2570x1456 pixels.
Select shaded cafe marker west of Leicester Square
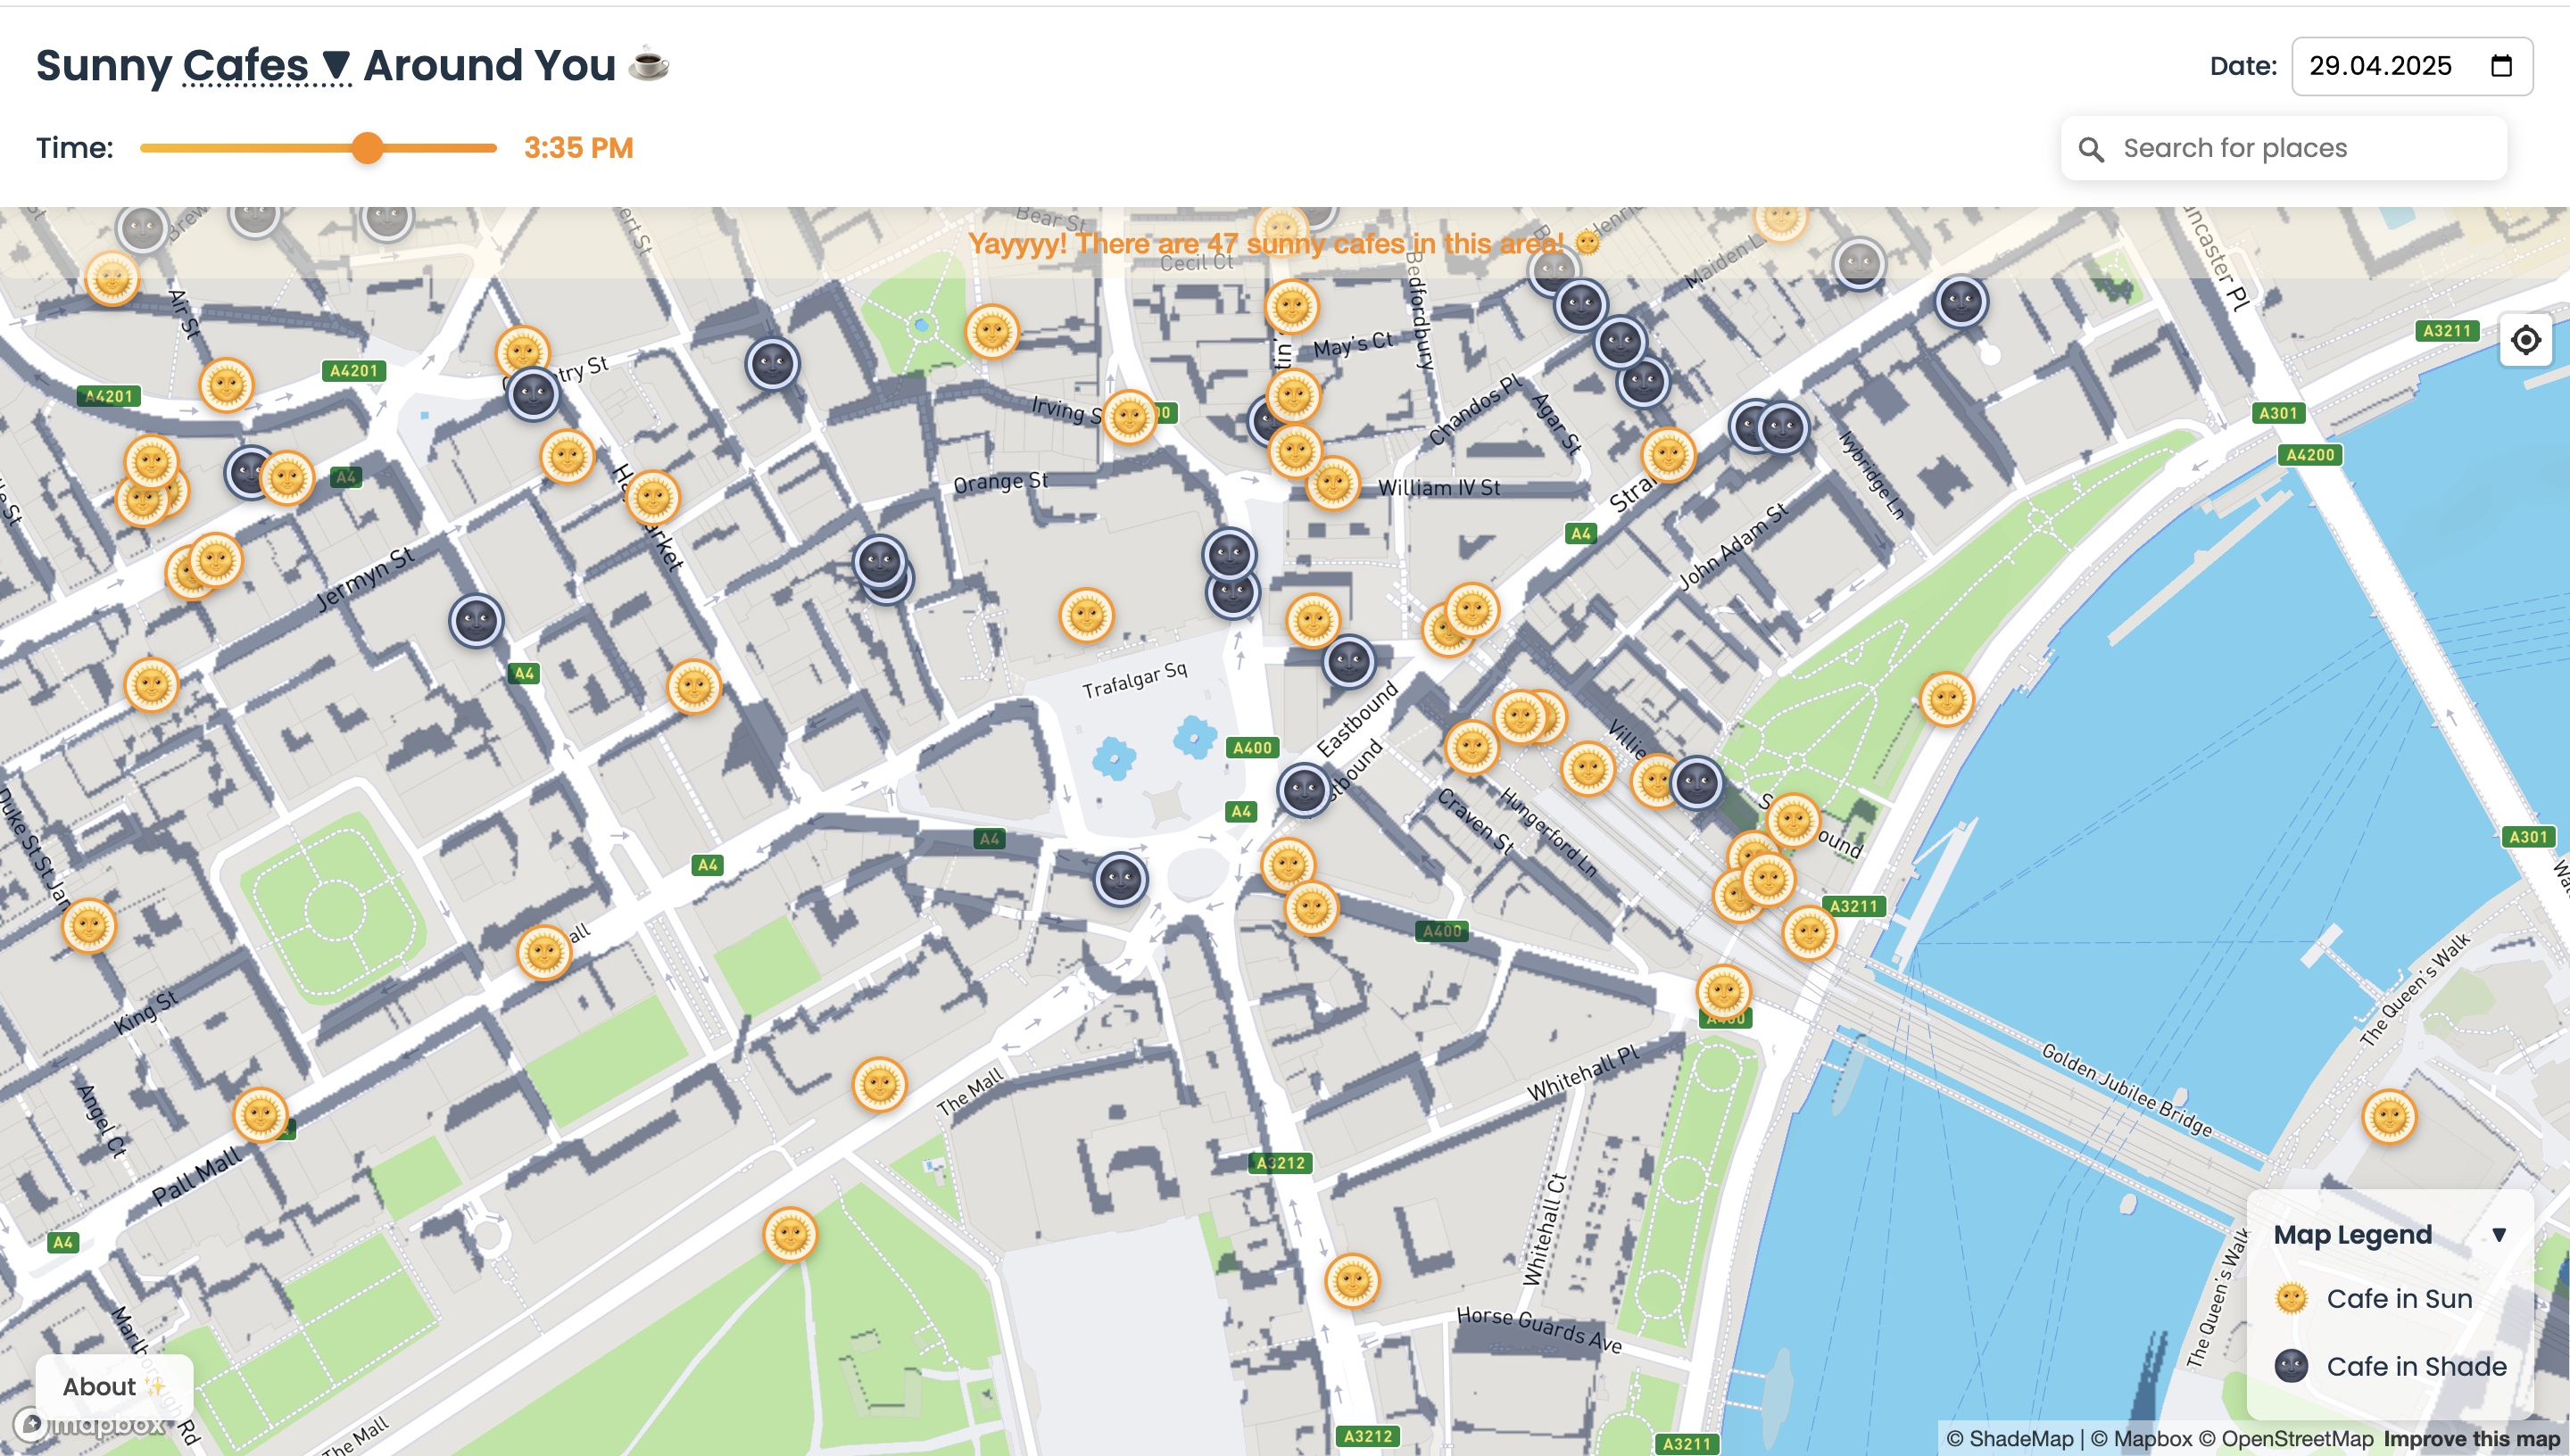tap(772, 364)
